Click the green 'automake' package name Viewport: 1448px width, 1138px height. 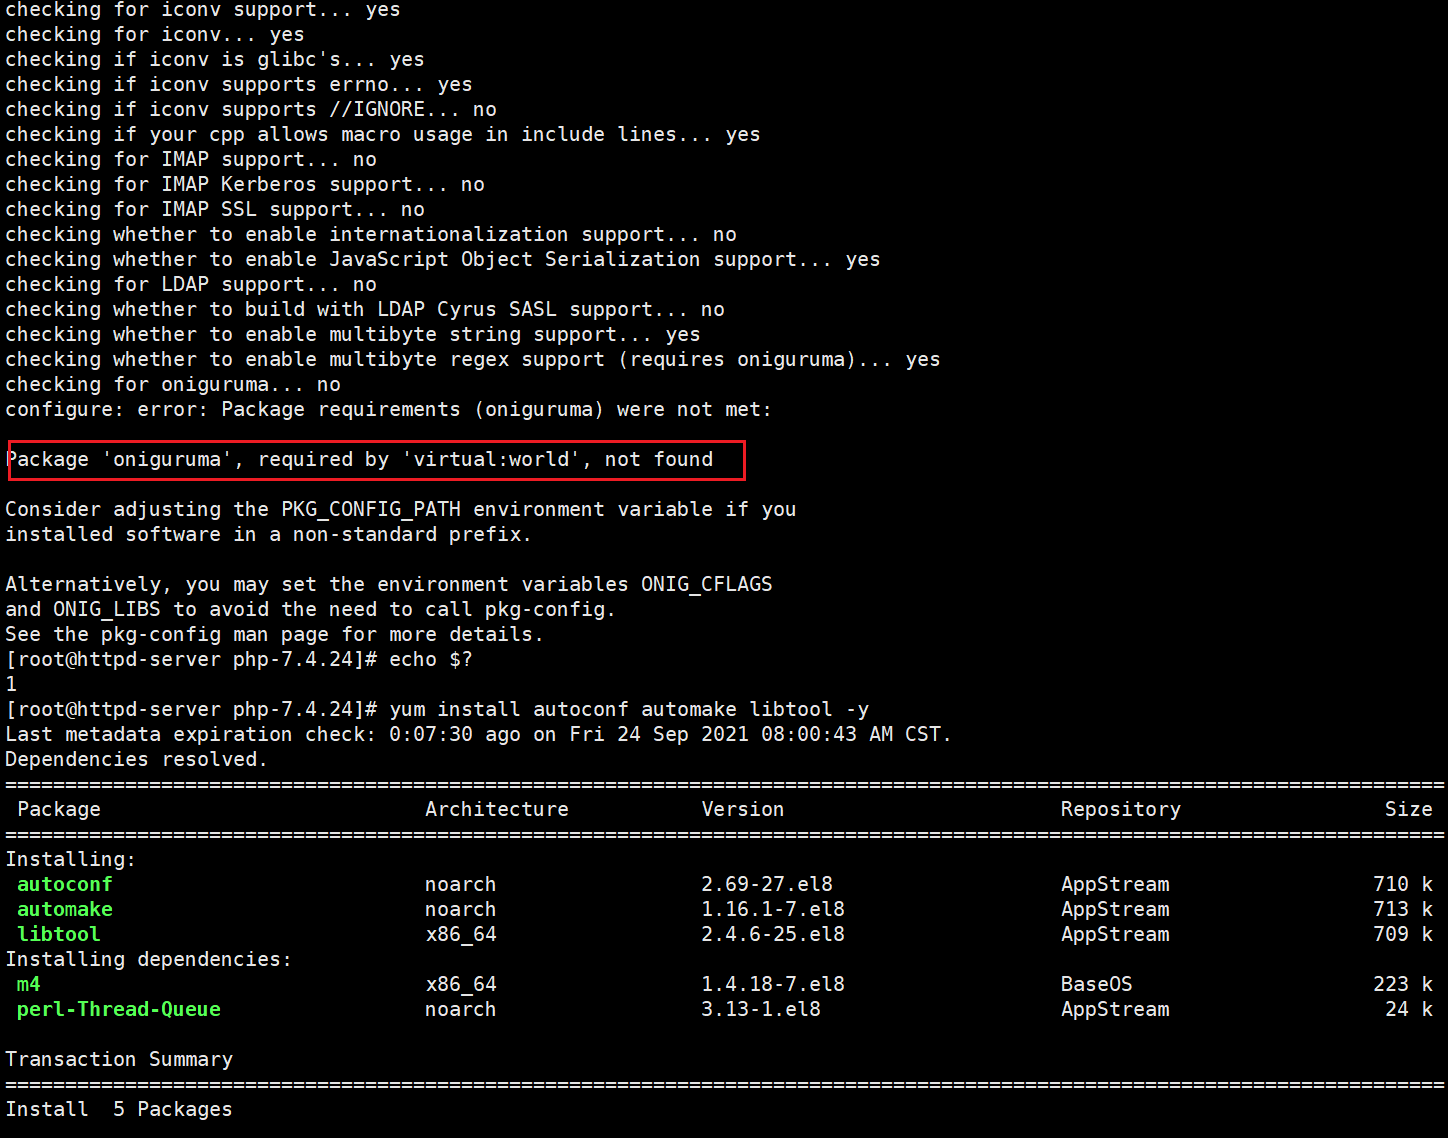coord(65,909)
